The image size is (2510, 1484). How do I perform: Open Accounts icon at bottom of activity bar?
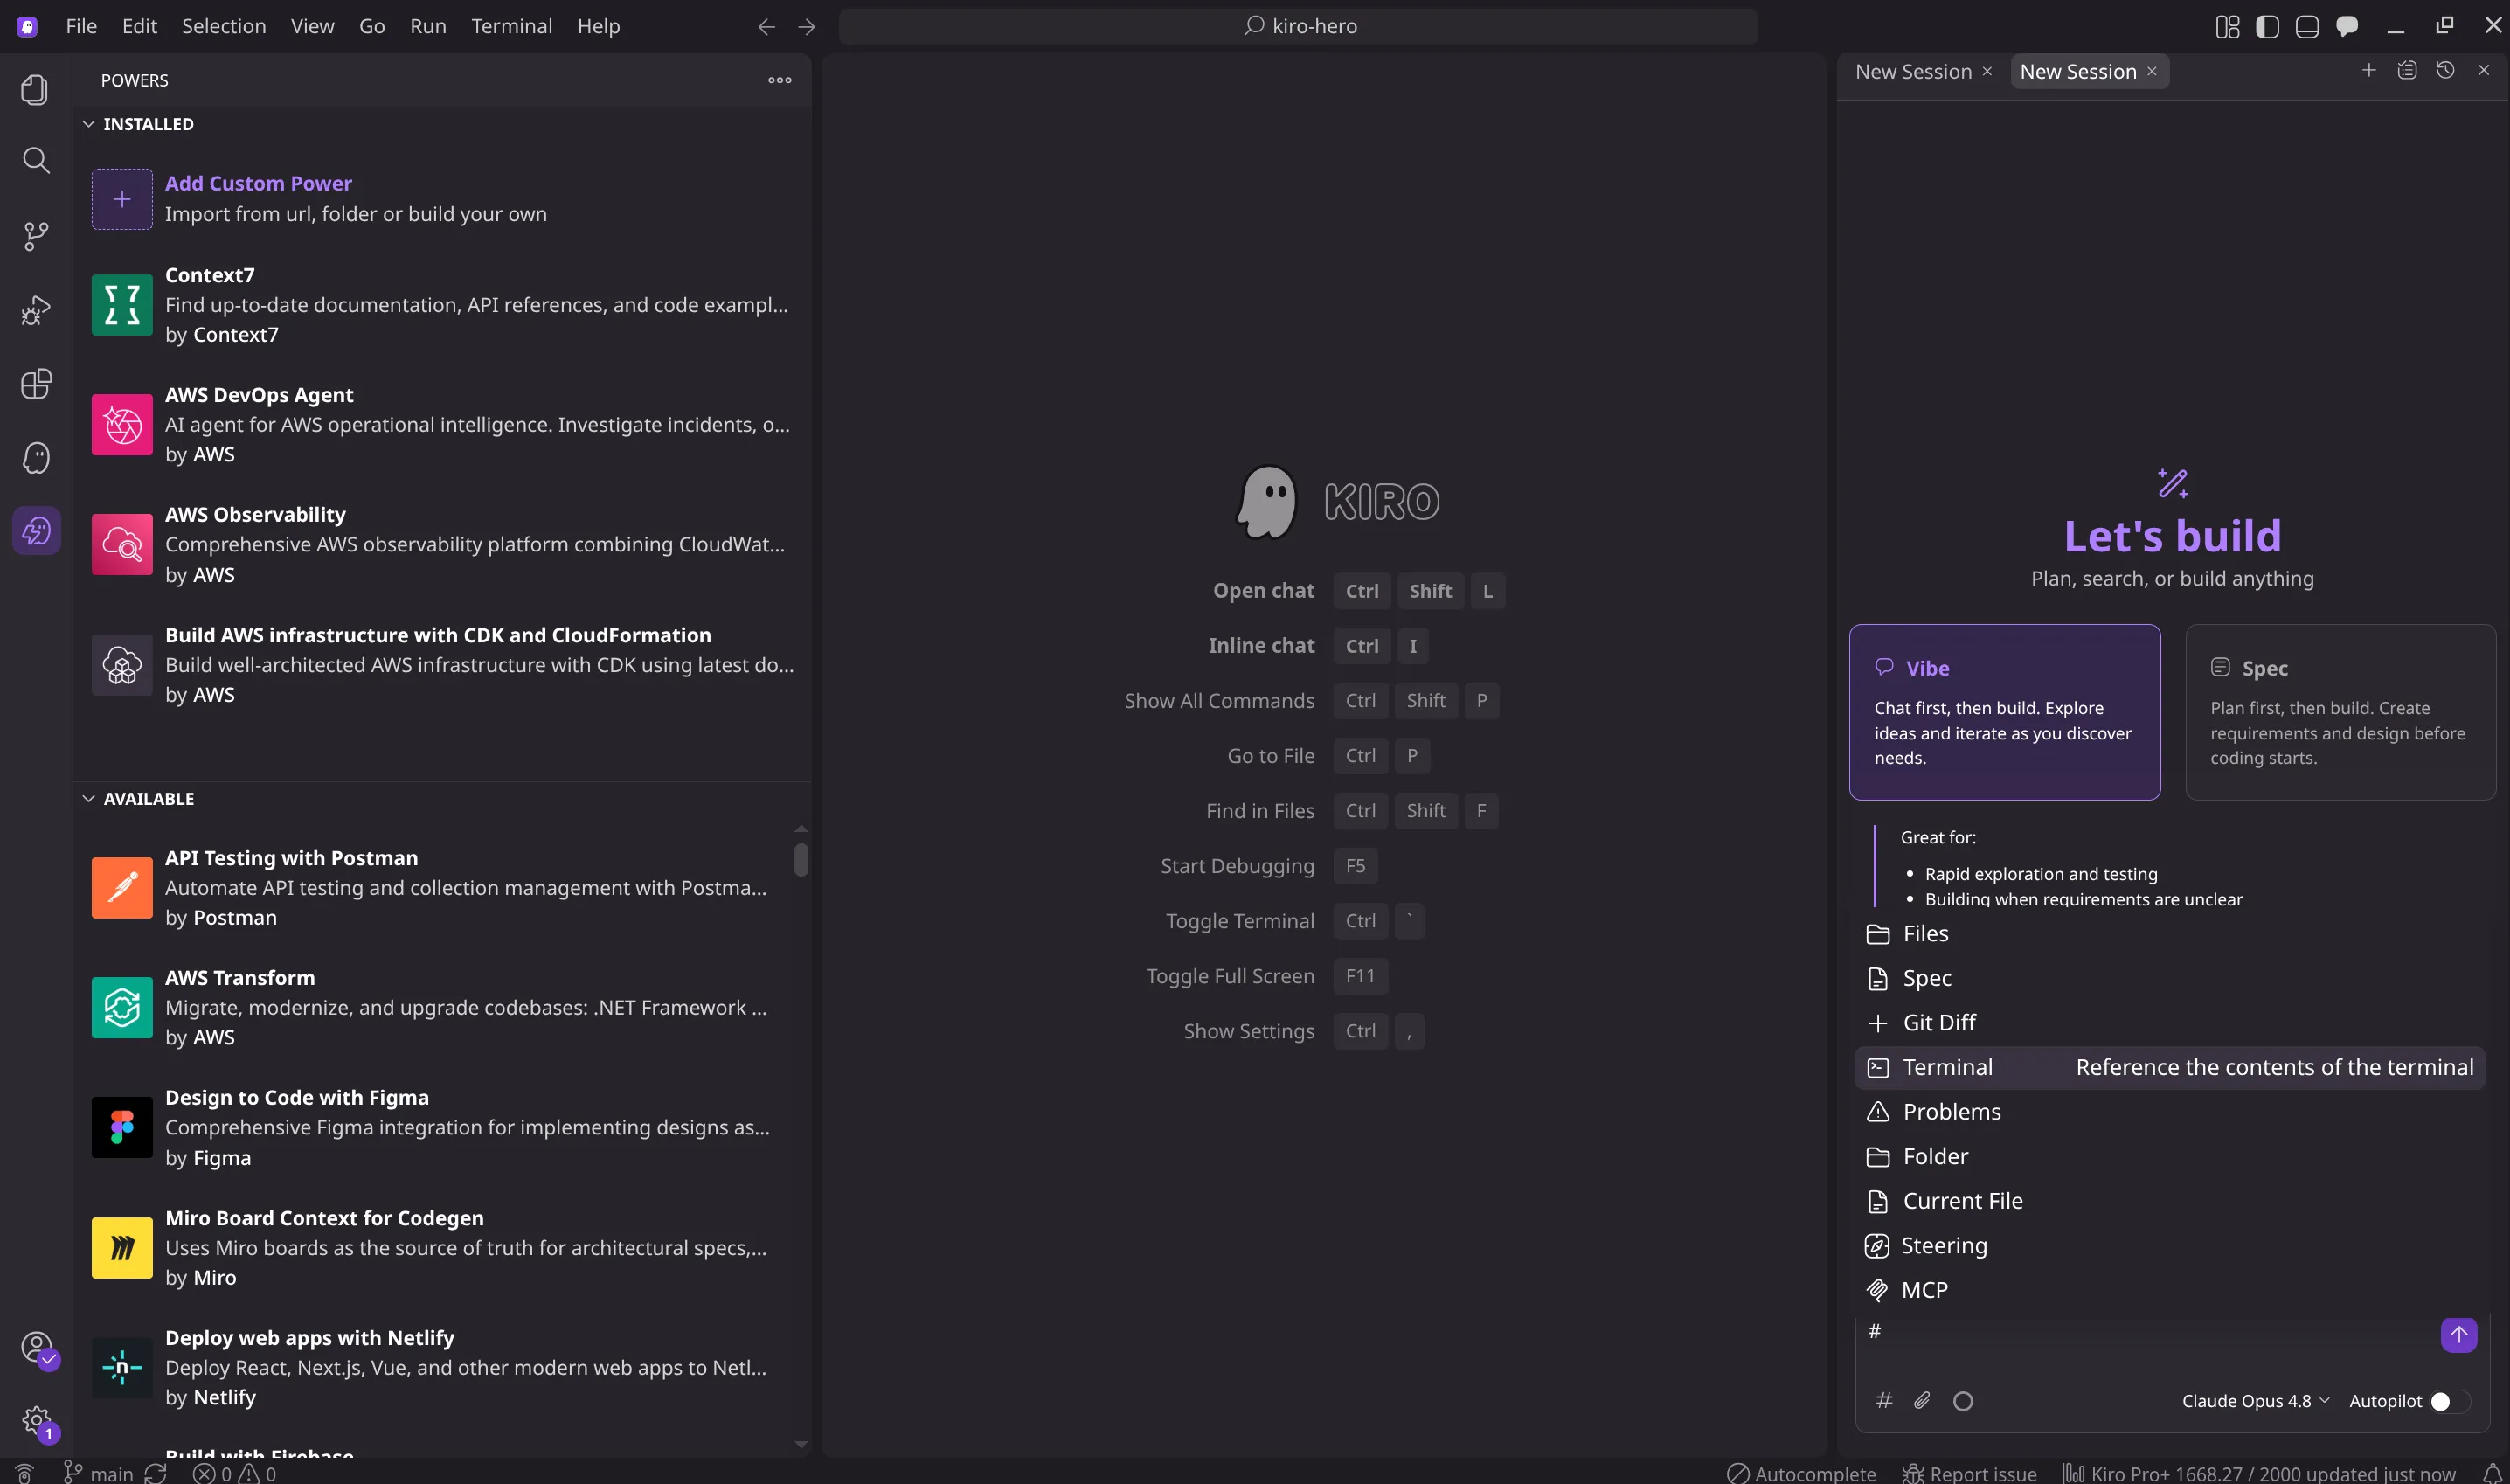pos(36,1347)
